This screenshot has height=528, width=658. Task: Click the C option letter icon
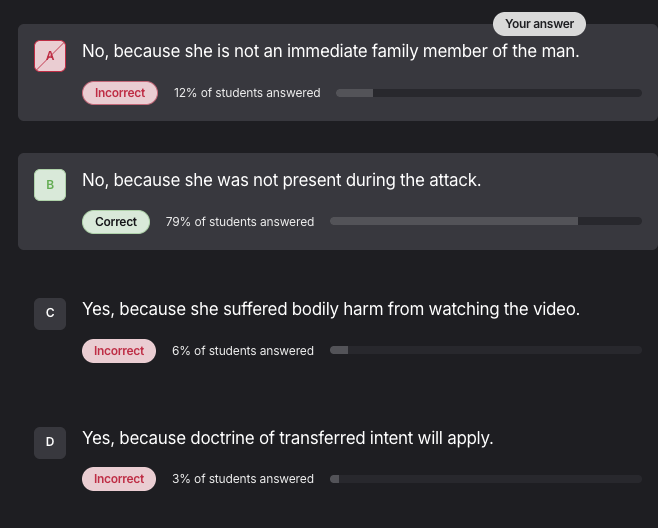(x=50, y=314)
